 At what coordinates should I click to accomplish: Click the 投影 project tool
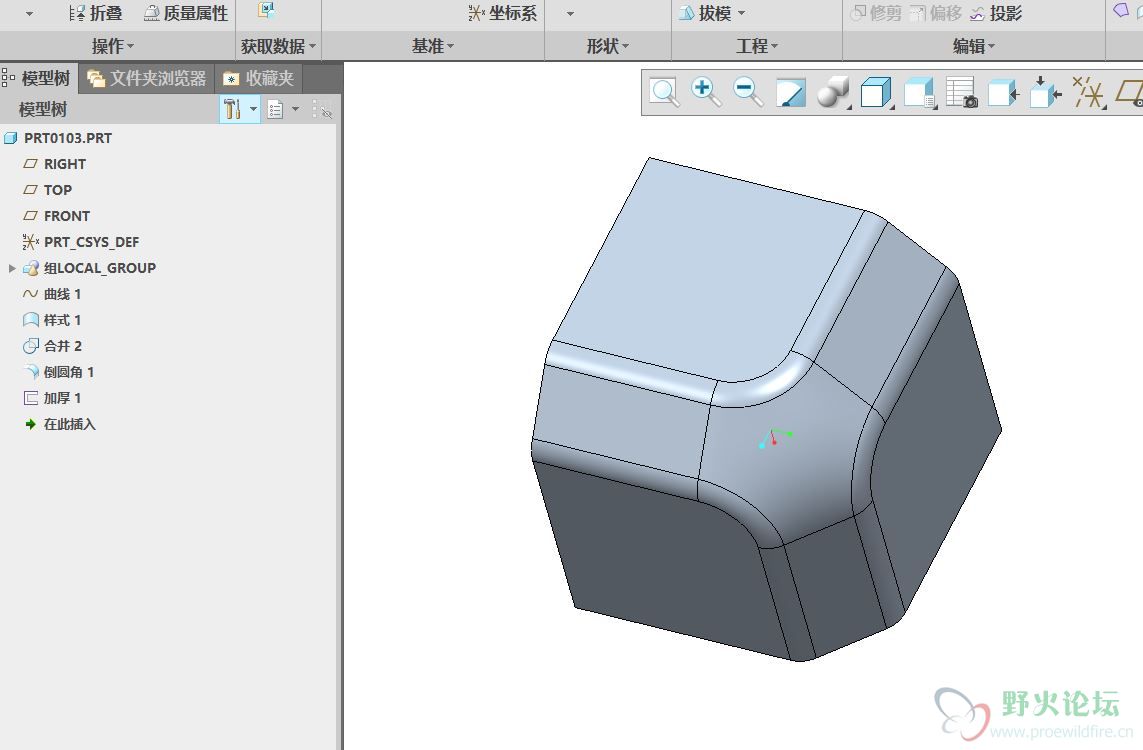tap(996, 13)
